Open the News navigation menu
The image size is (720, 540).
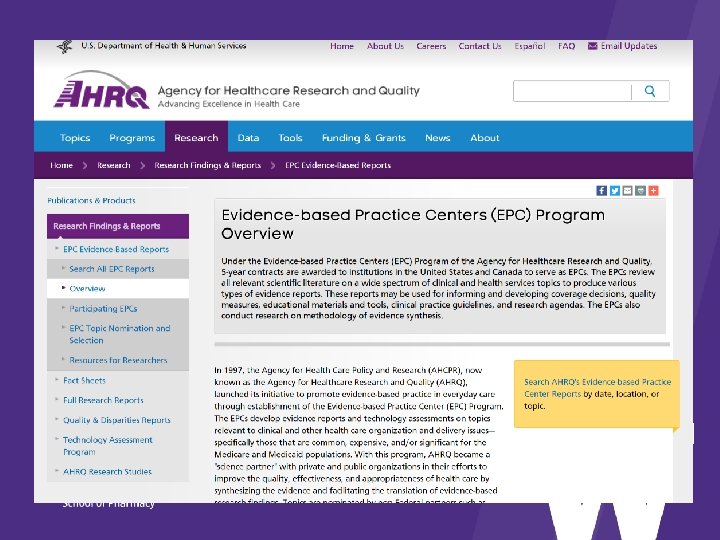(438, 138)
